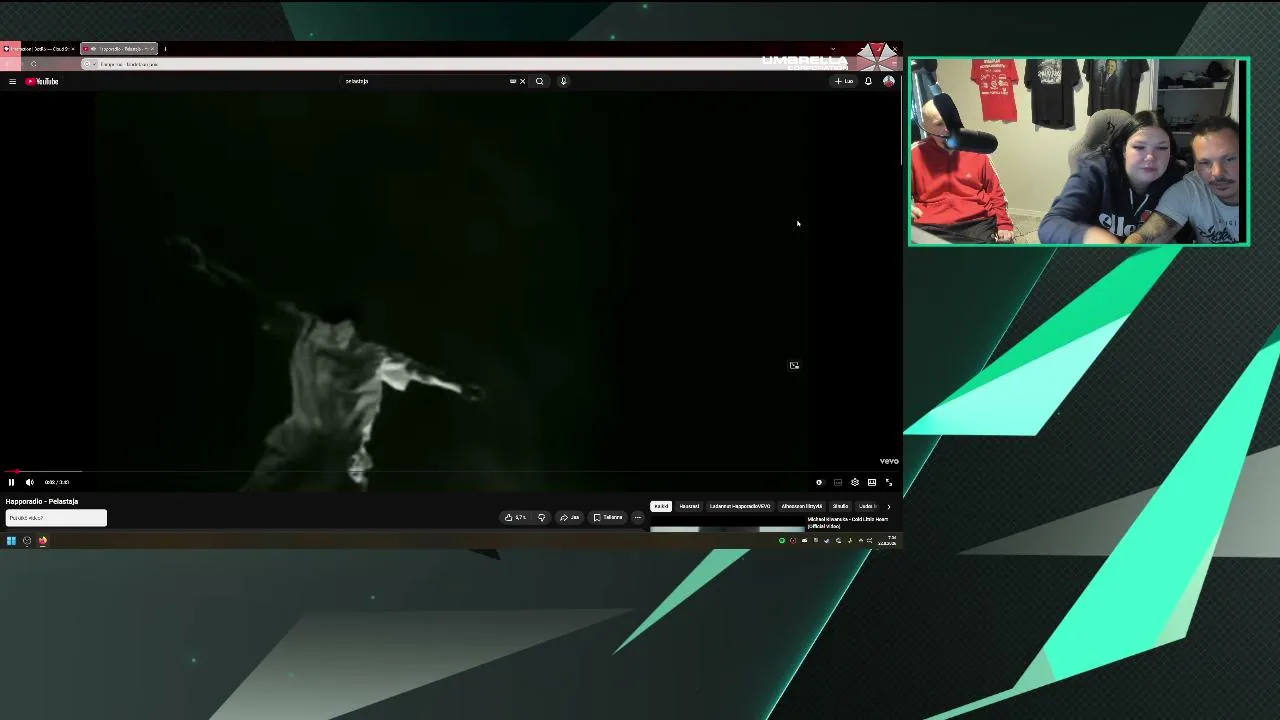
Task: Toggle subtitles in the video player
Action: point(838,482)
